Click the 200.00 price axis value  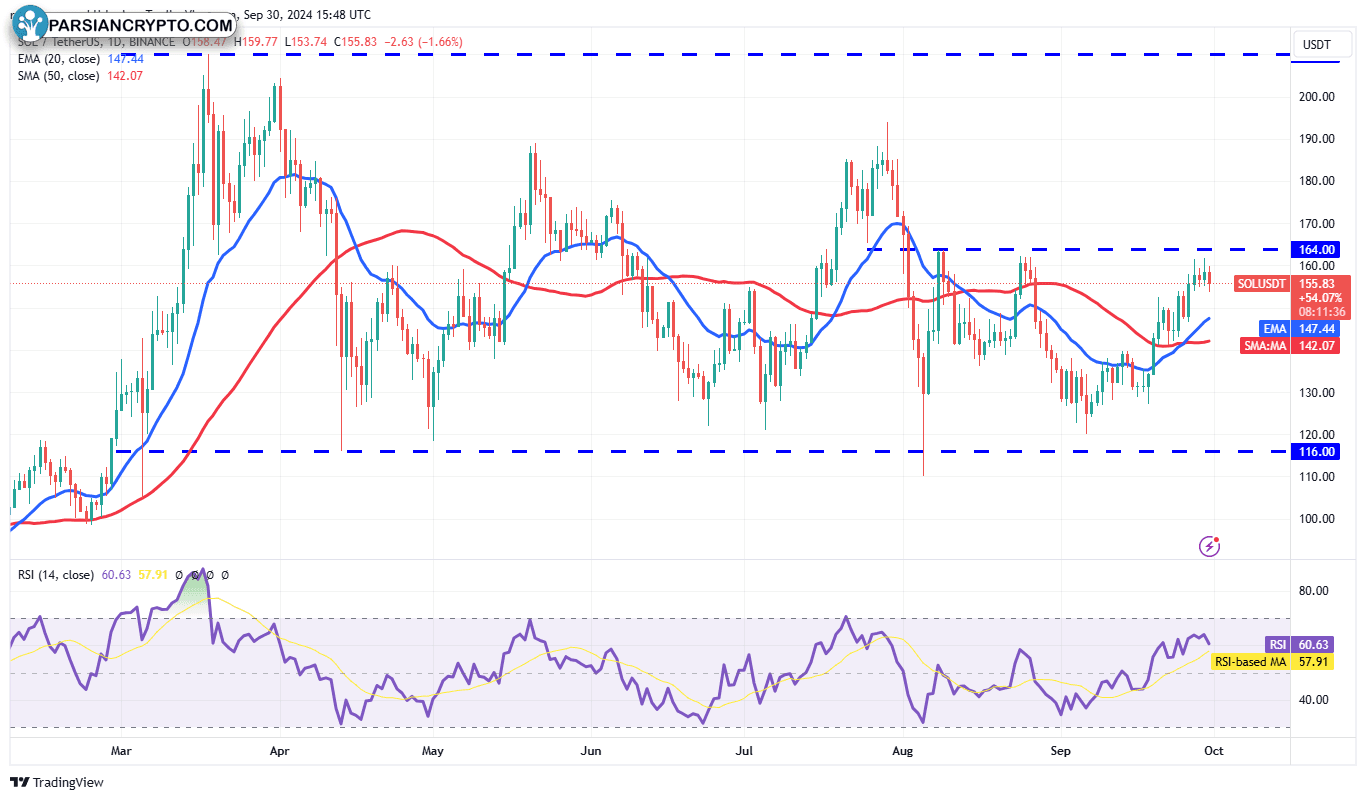1316,97
